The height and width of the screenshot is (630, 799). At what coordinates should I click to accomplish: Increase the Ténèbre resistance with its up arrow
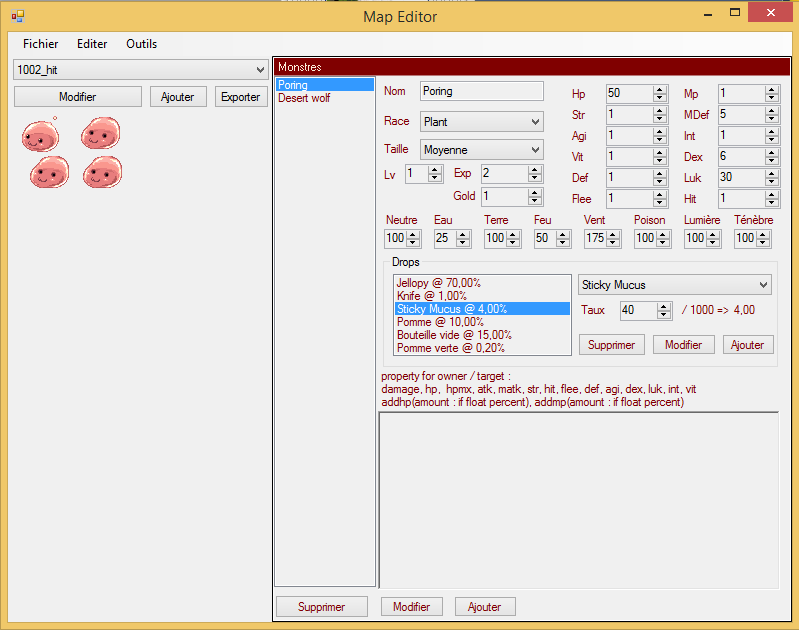click(x=763, y=234)
